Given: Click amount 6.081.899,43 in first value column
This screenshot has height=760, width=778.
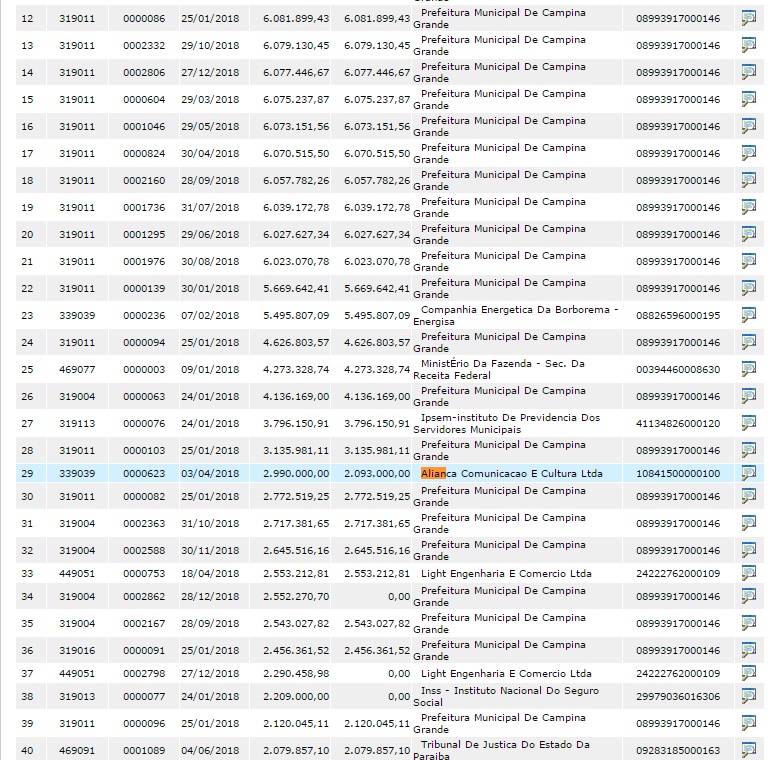Looking at the screenshot, I should coord(296,18).
